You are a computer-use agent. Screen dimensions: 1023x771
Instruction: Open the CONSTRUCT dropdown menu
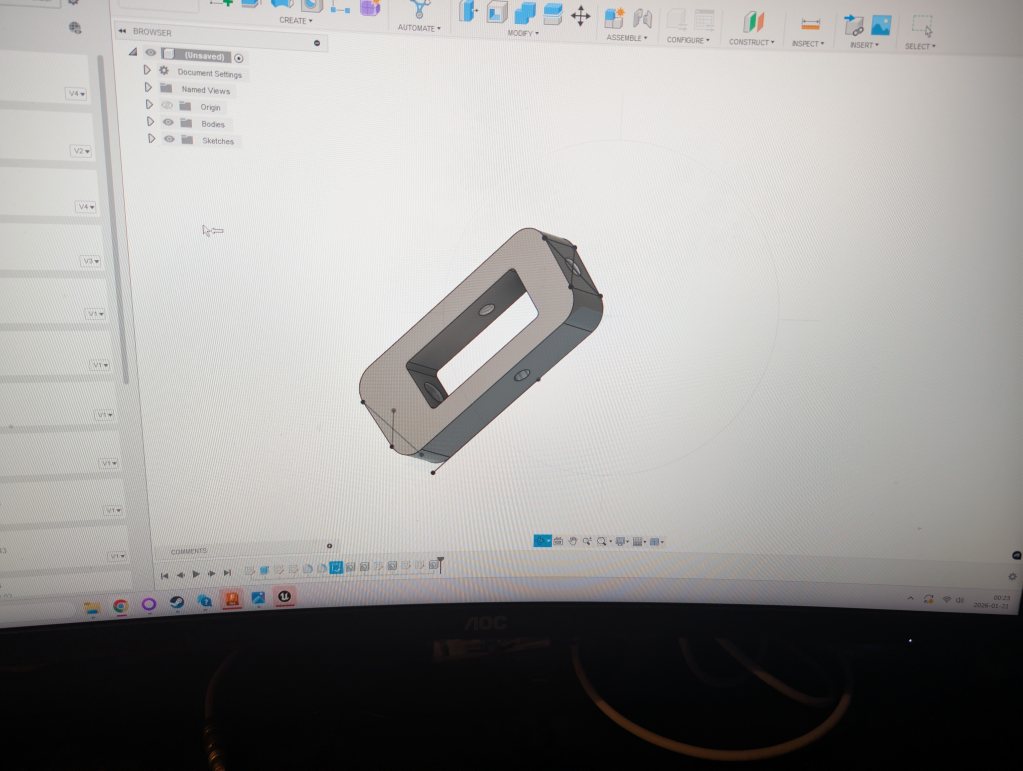coord(750,42)
